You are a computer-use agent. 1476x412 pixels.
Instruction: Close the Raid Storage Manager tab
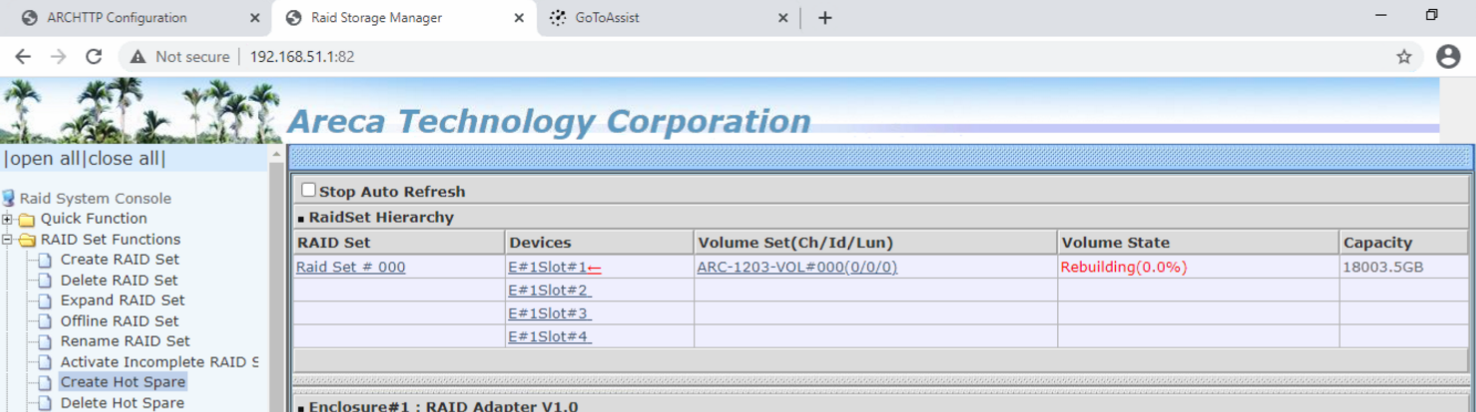[x=518, y=18]
